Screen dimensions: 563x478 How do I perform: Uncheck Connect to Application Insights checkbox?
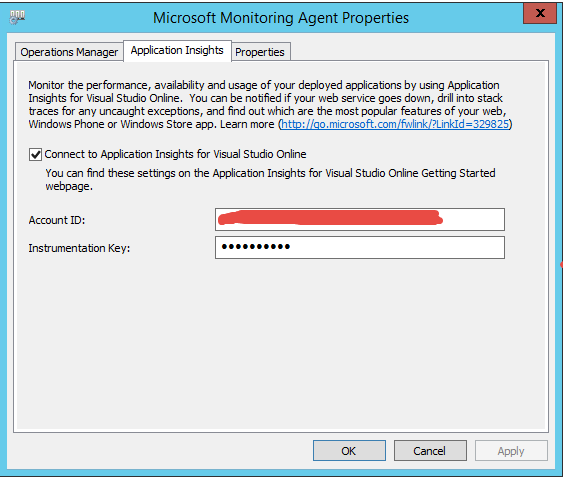(35, 154)
